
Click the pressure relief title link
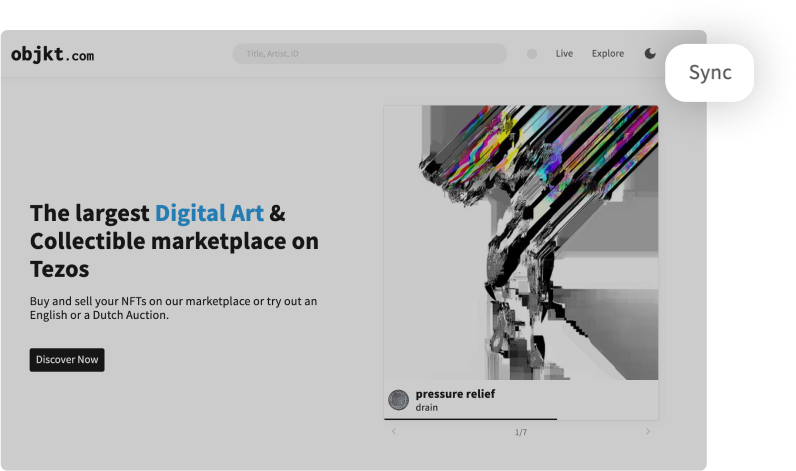[455, 394]
